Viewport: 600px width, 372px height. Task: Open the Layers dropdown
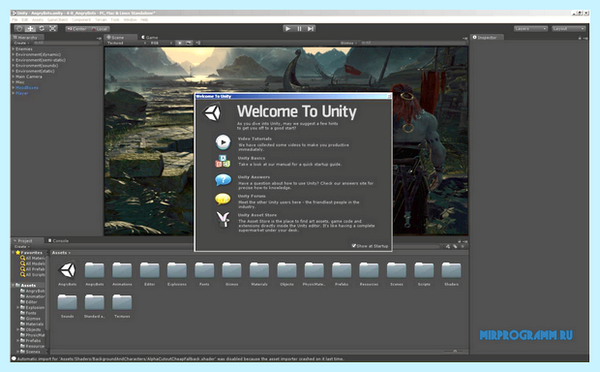coord(530,29)
